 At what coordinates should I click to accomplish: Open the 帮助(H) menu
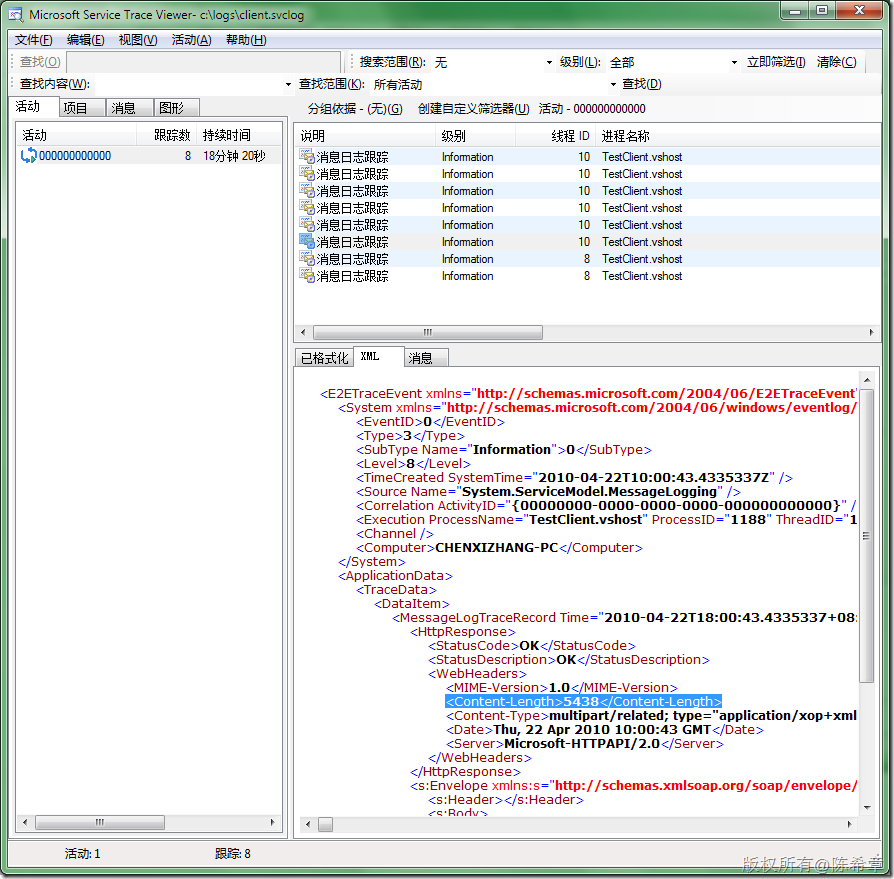pos(246,40)
